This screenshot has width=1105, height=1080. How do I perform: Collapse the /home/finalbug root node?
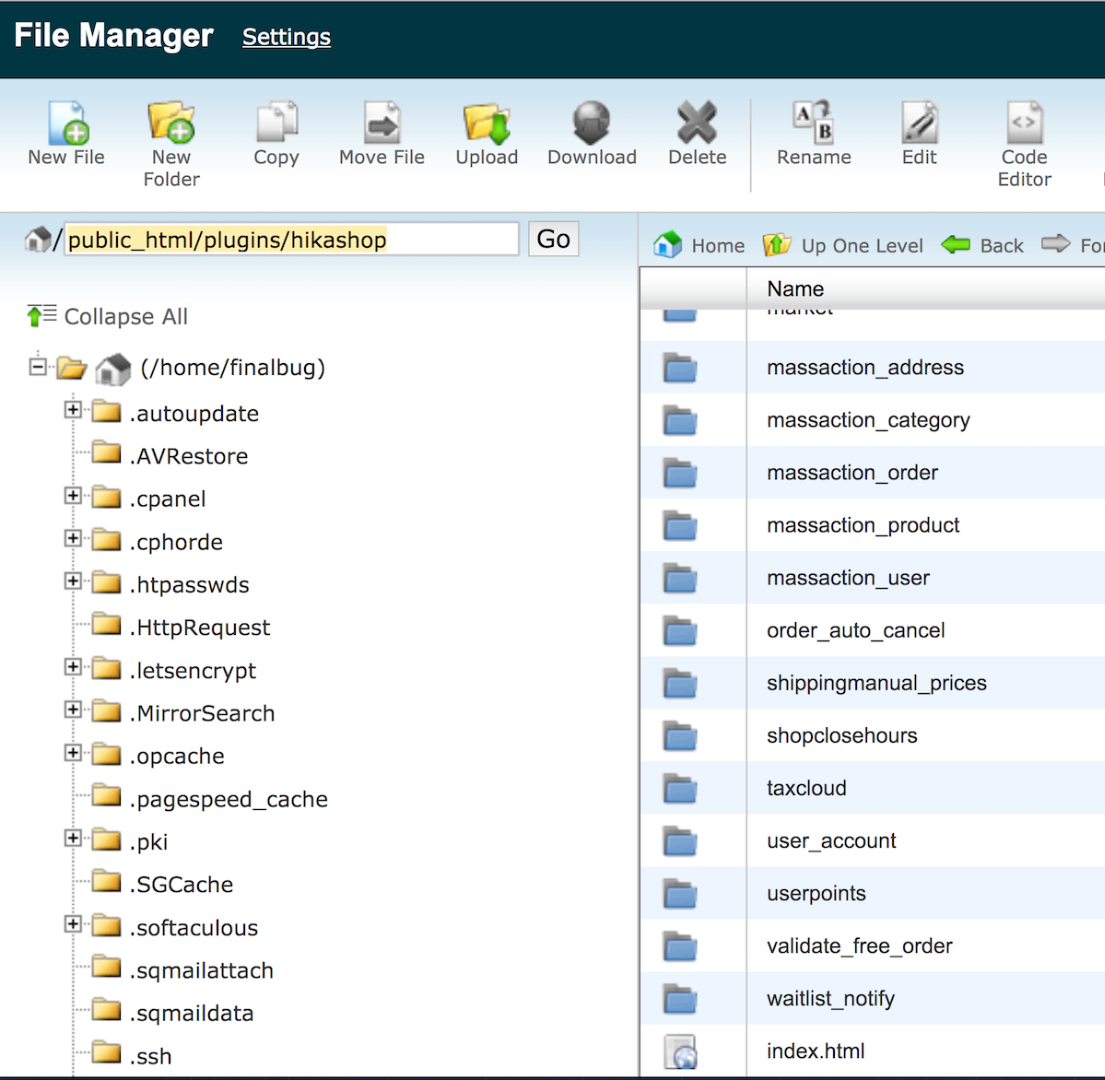pyautogui.click(x=39, y=366)
